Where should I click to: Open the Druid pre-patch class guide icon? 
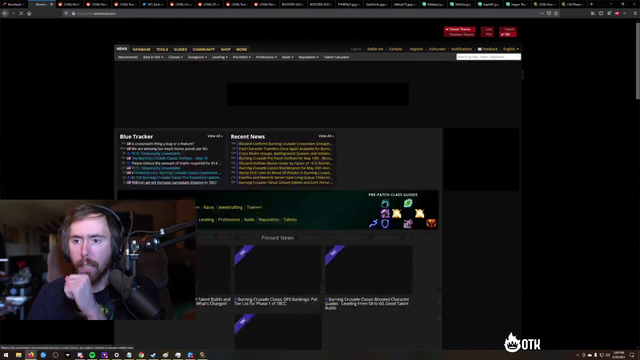pos(385,203)
